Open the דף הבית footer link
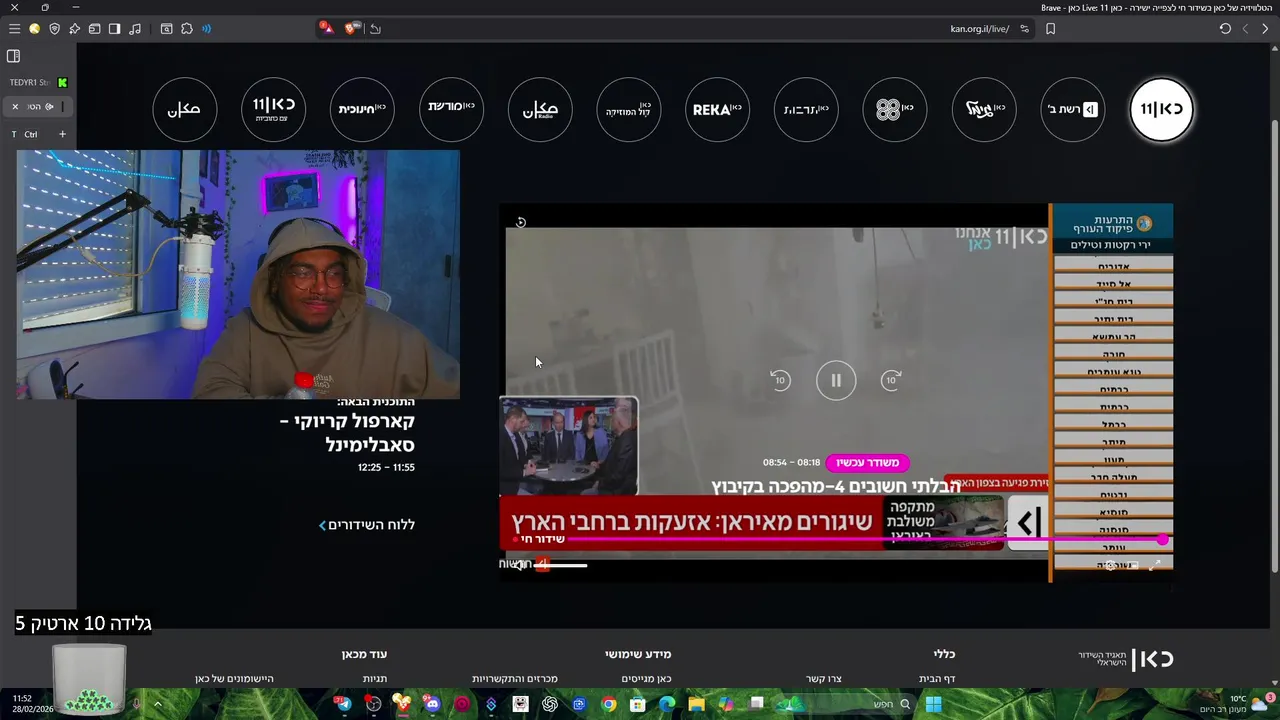Image resolution: width=1280 pixels, height=720 pixels. click(x=937, y=679)
